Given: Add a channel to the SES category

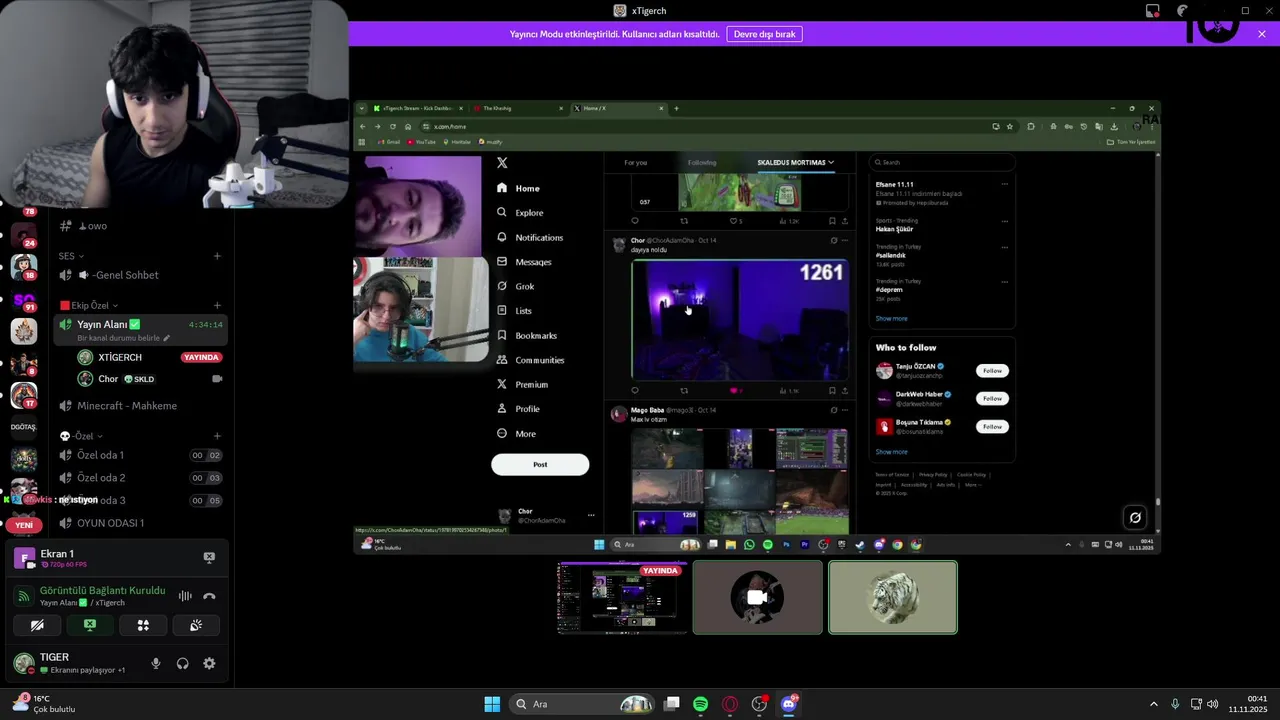Looking at the screenshot, I should 217,256.
